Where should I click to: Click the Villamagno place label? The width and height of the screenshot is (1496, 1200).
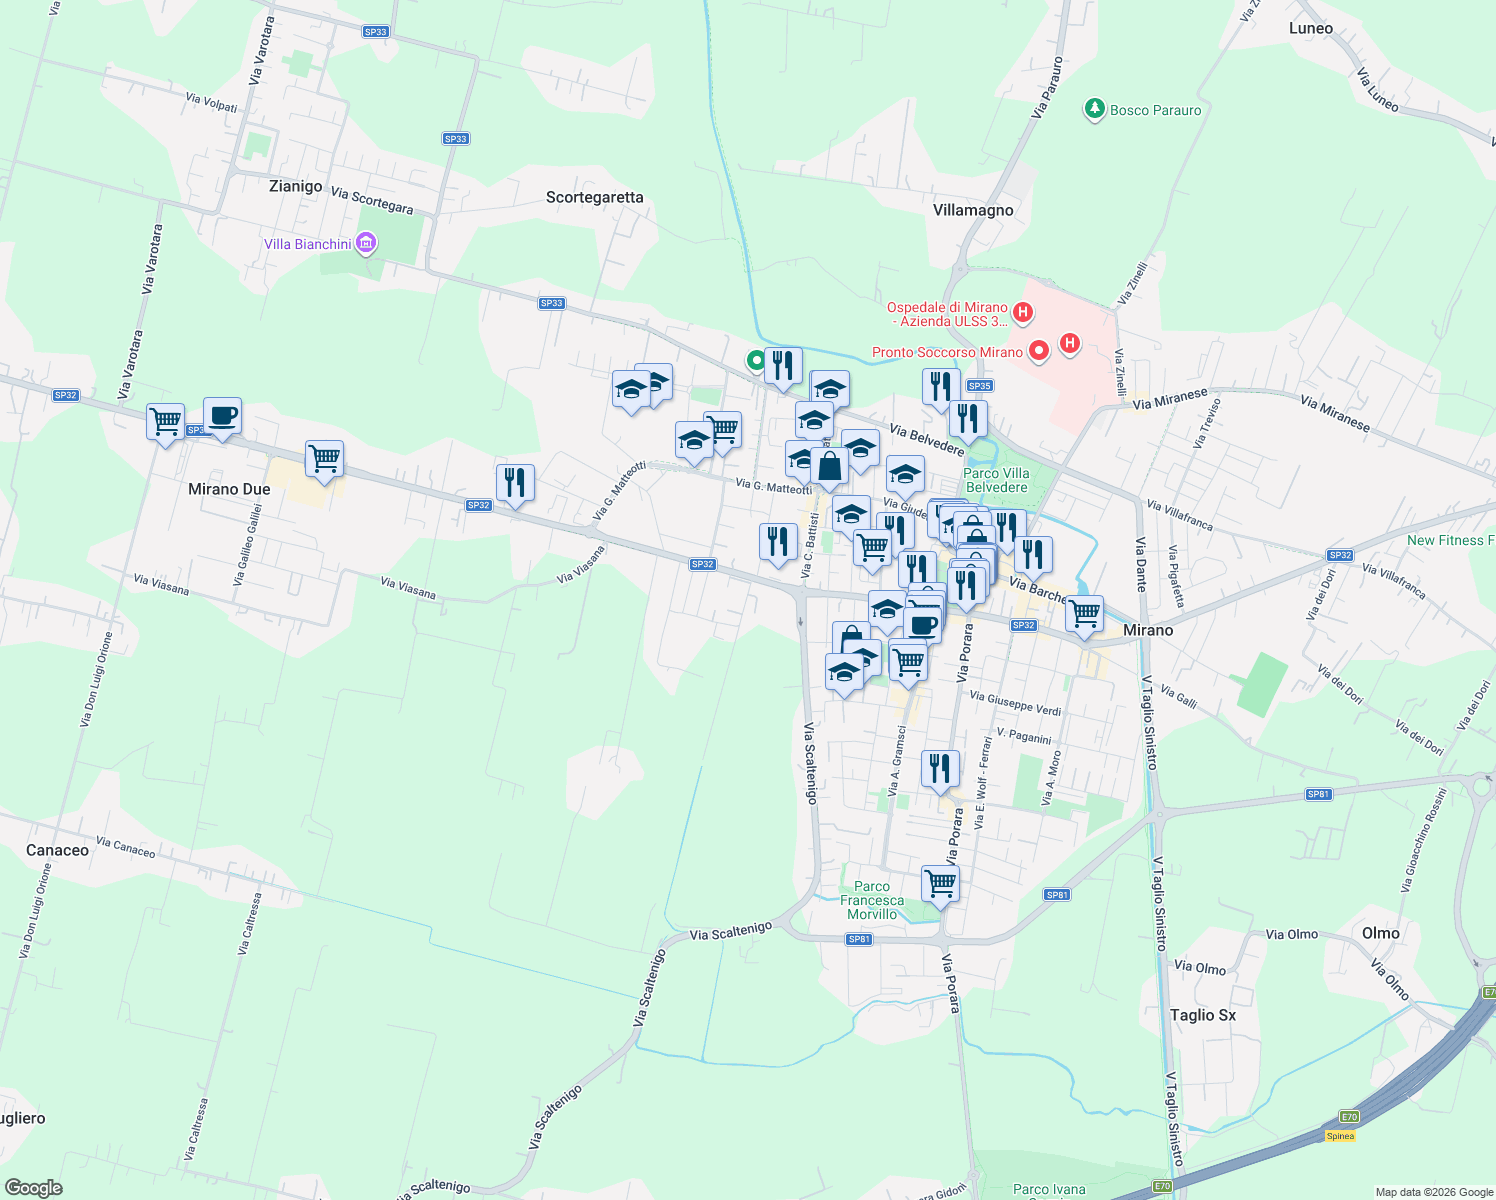pyautogui.click(x=973, y=210)
